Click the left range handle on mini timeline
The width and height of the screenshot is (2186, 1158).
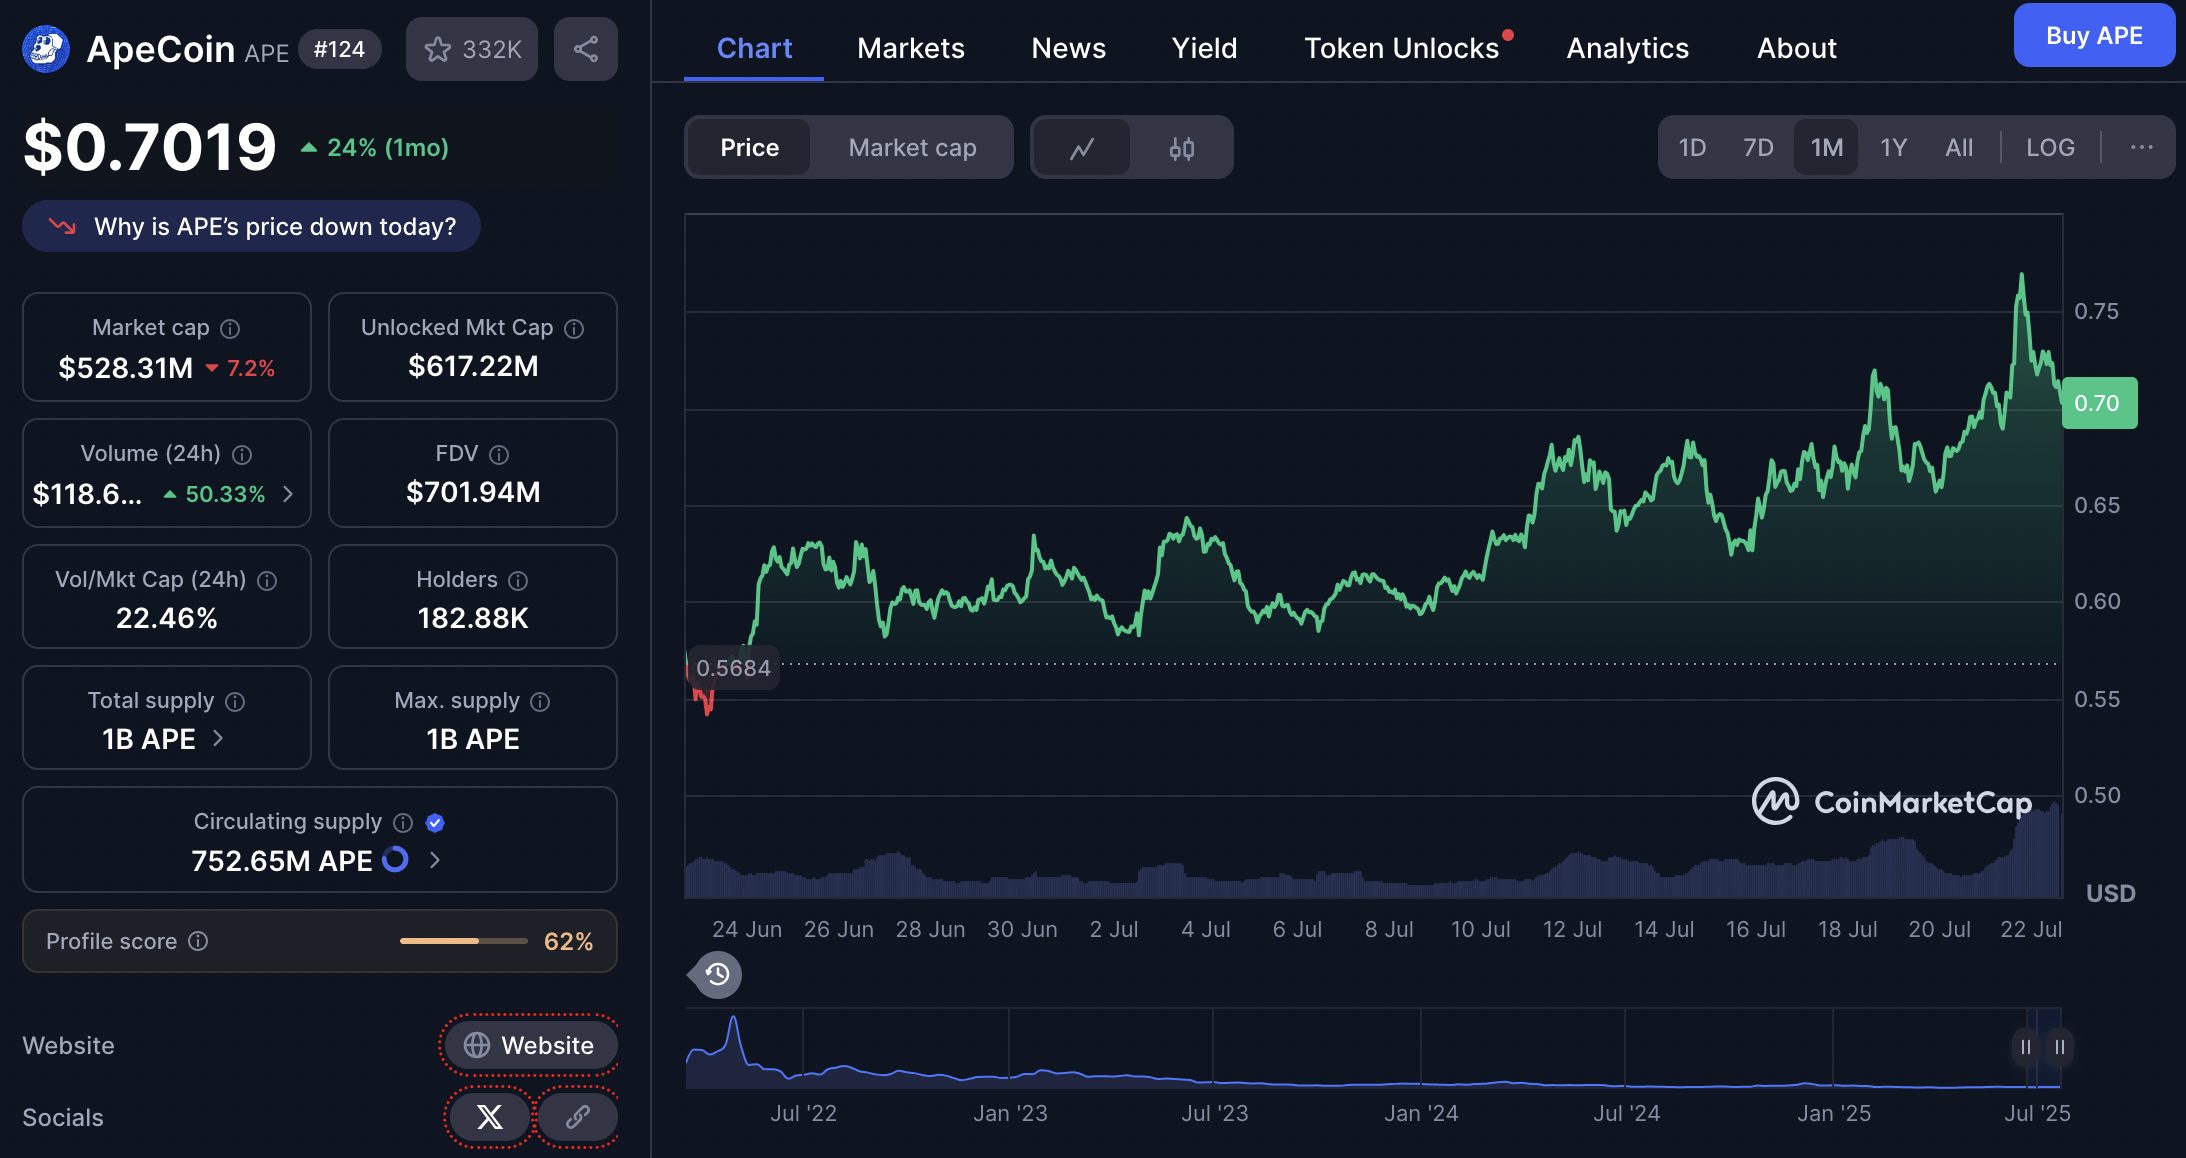2025,1047
